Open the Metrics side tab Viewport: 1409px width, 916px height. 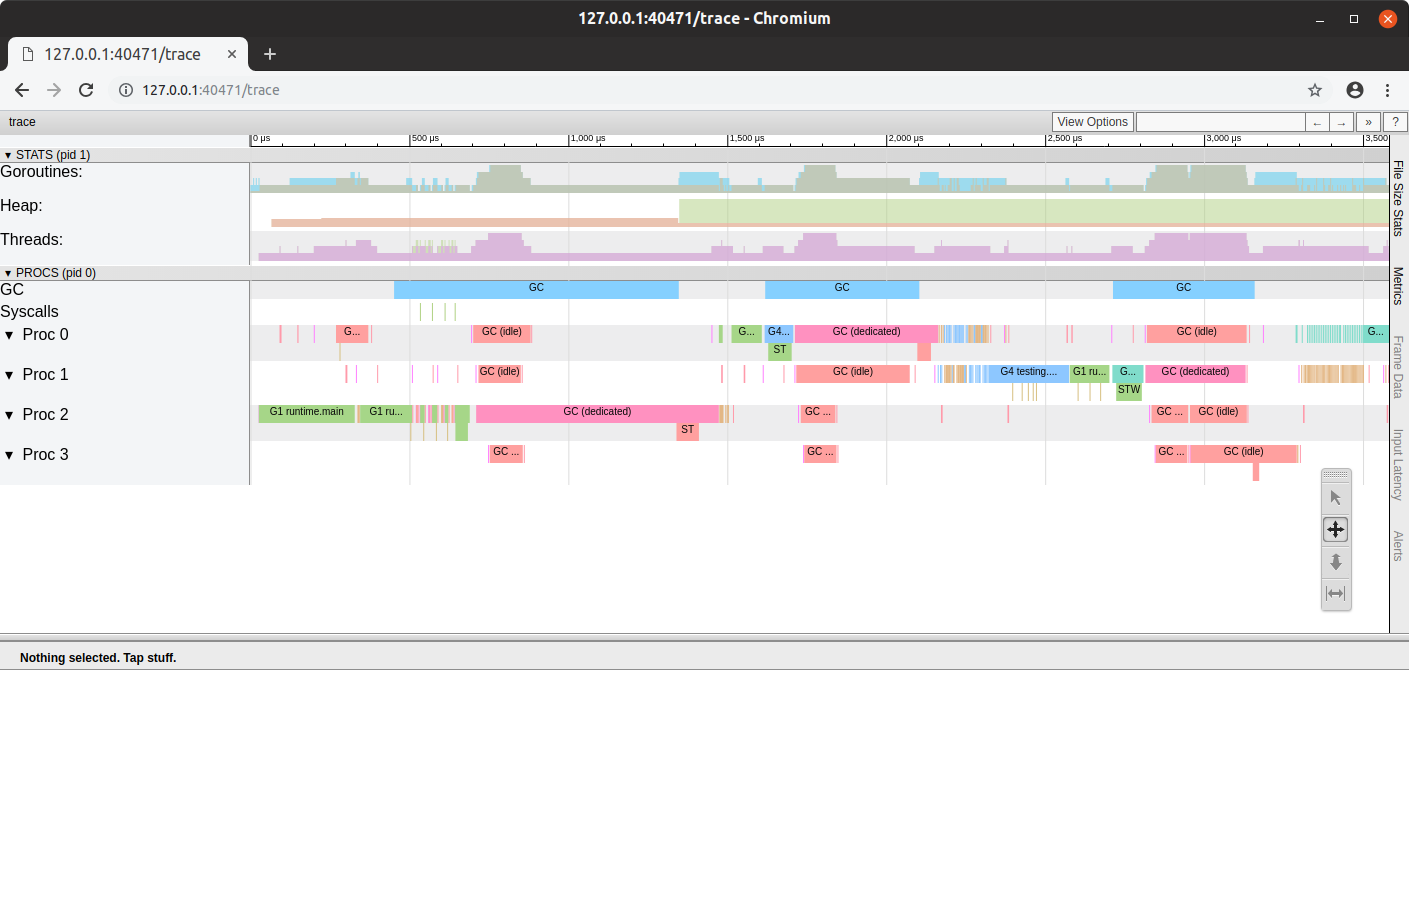pyautogui.click(x=1398, y=286)
